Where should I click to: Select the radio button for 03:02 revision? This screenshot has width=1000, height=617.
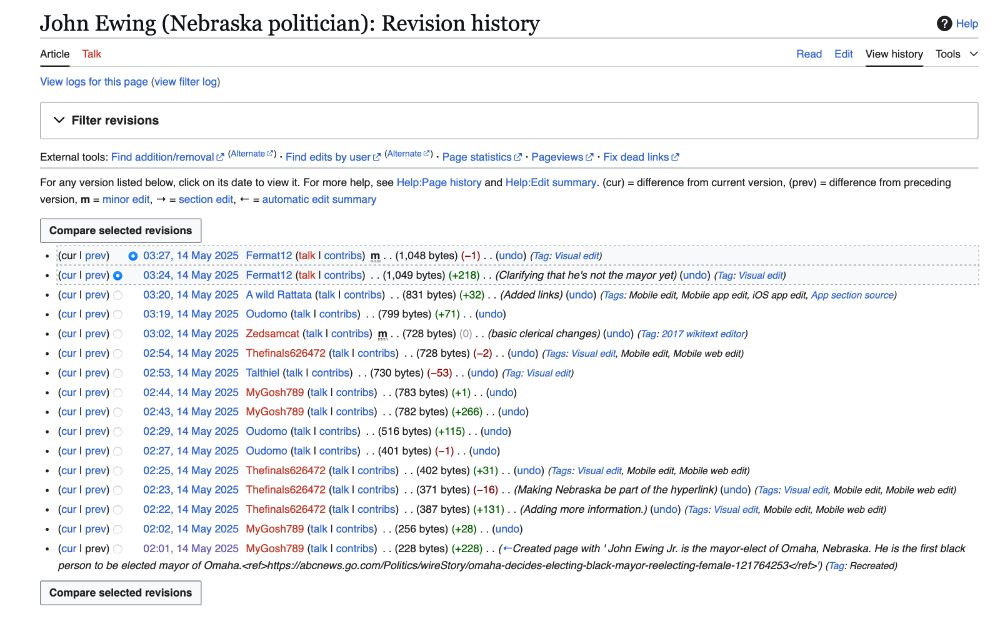click(118, 334)
